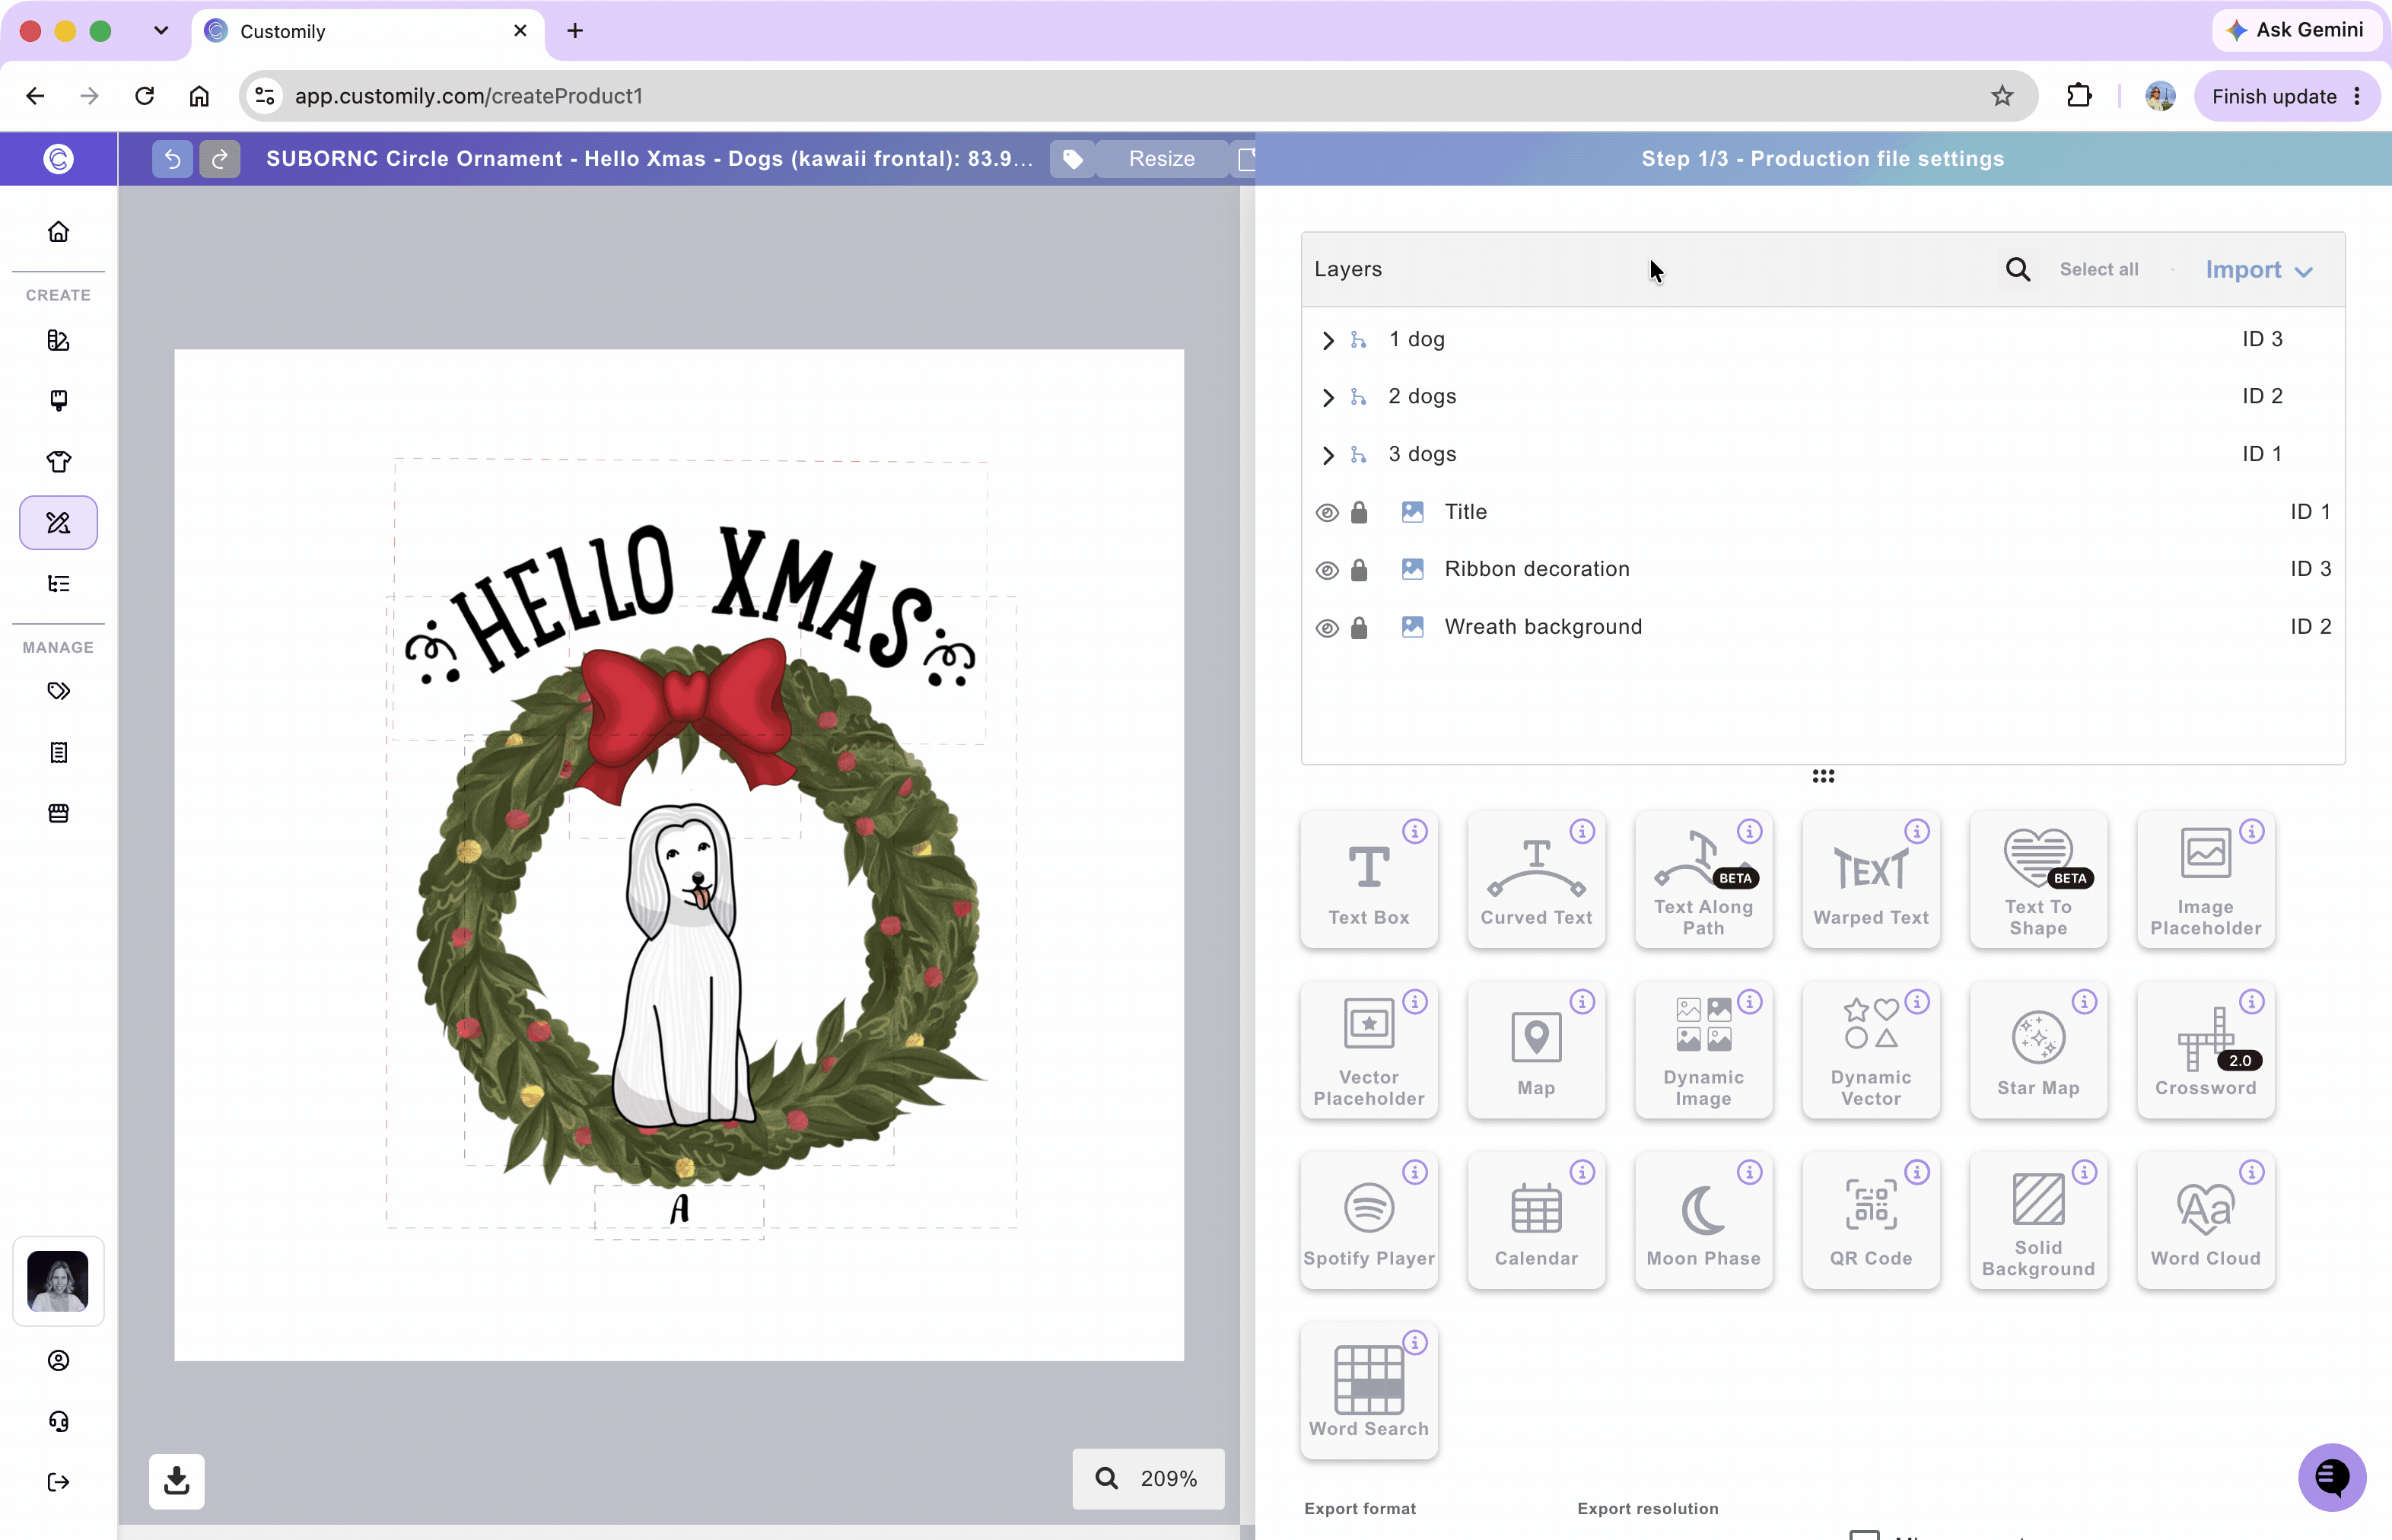Select all layers
Image resolution: width=2392 pixels, height=1540 pixels.
click(x=2099, y=269)
